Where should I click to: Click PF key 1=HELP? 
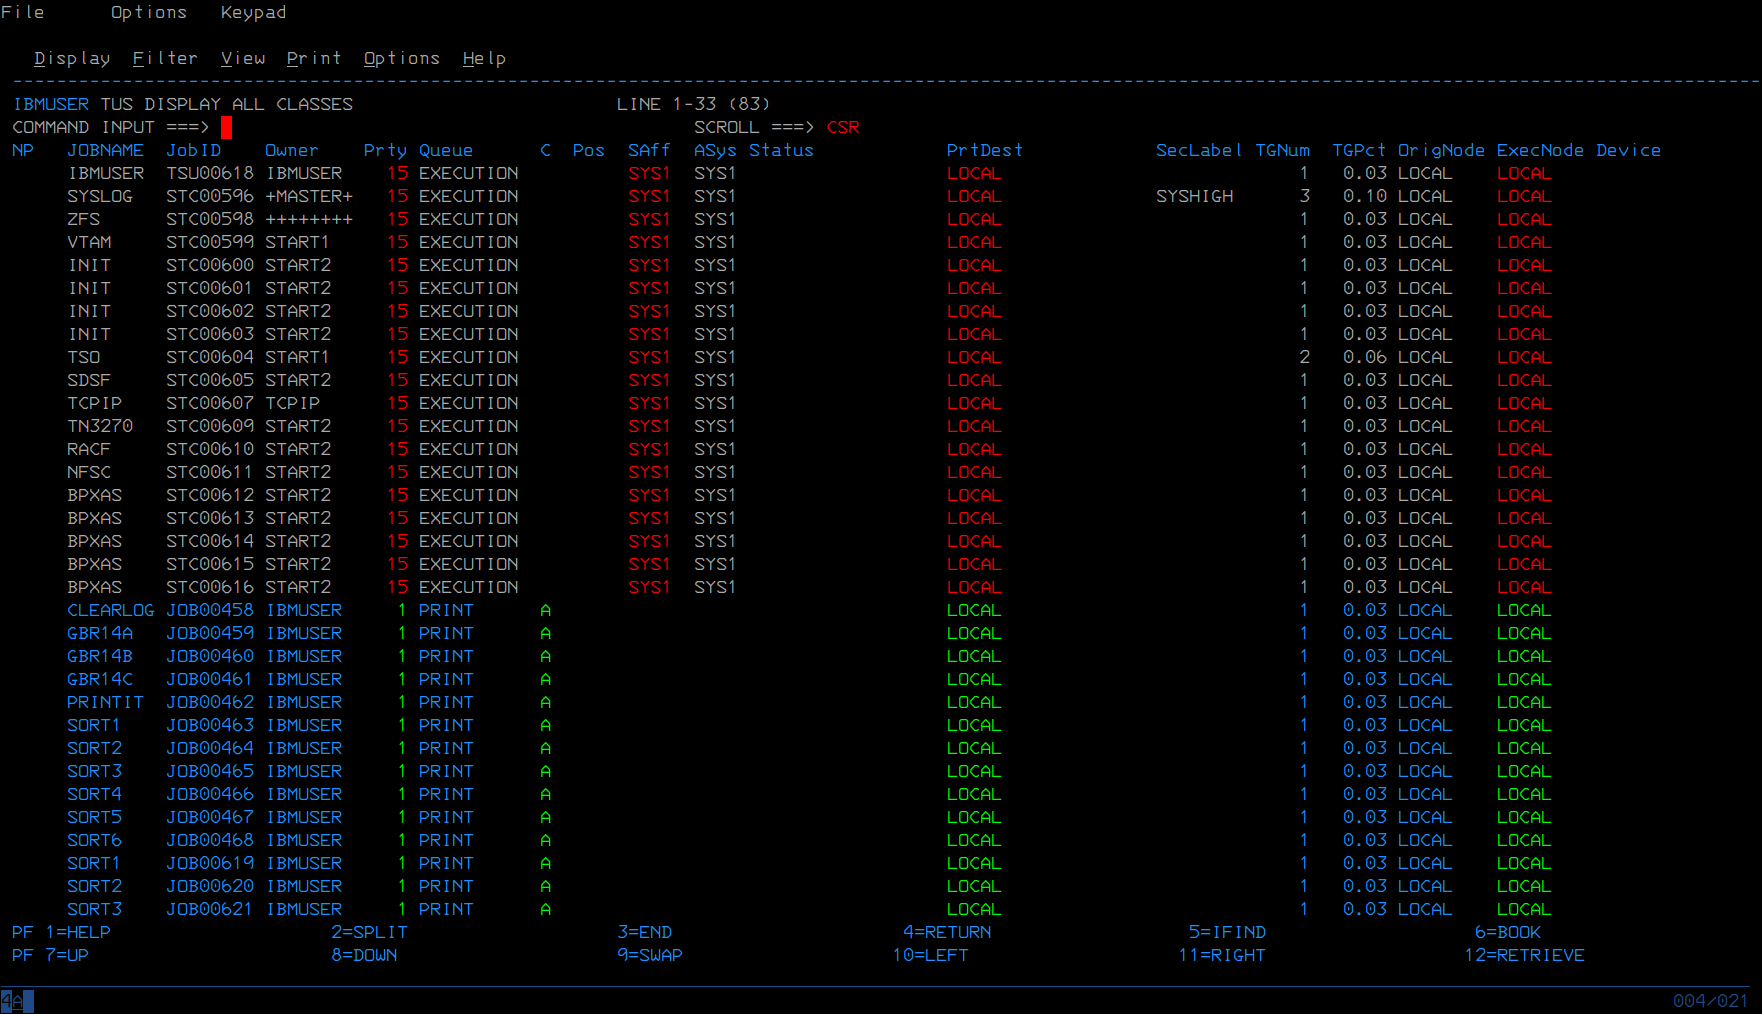tap(78, 932)
